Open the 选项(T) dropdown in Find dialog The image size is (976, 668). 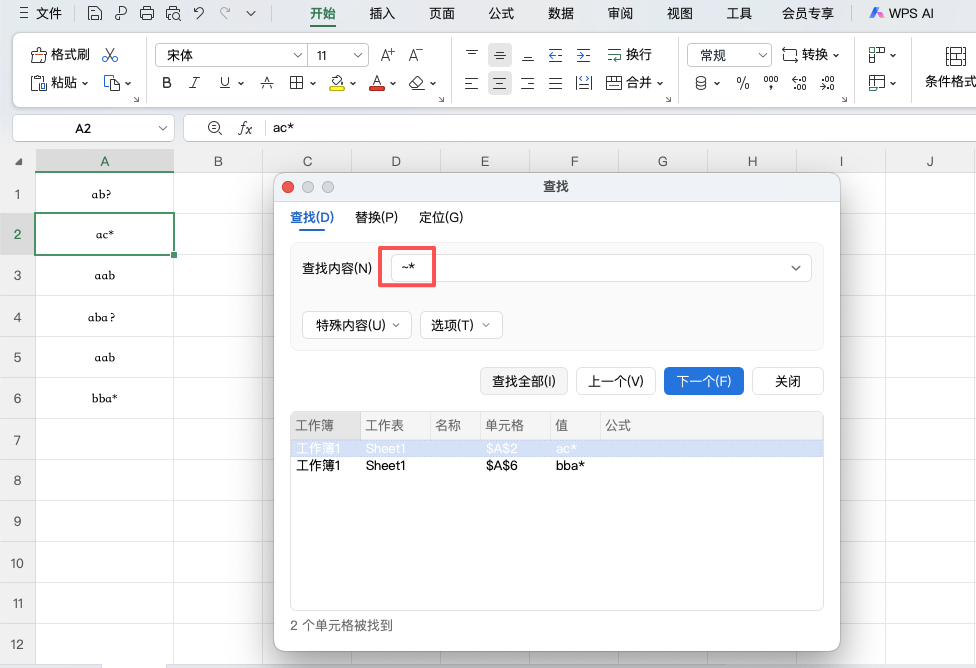click(460, 325)
